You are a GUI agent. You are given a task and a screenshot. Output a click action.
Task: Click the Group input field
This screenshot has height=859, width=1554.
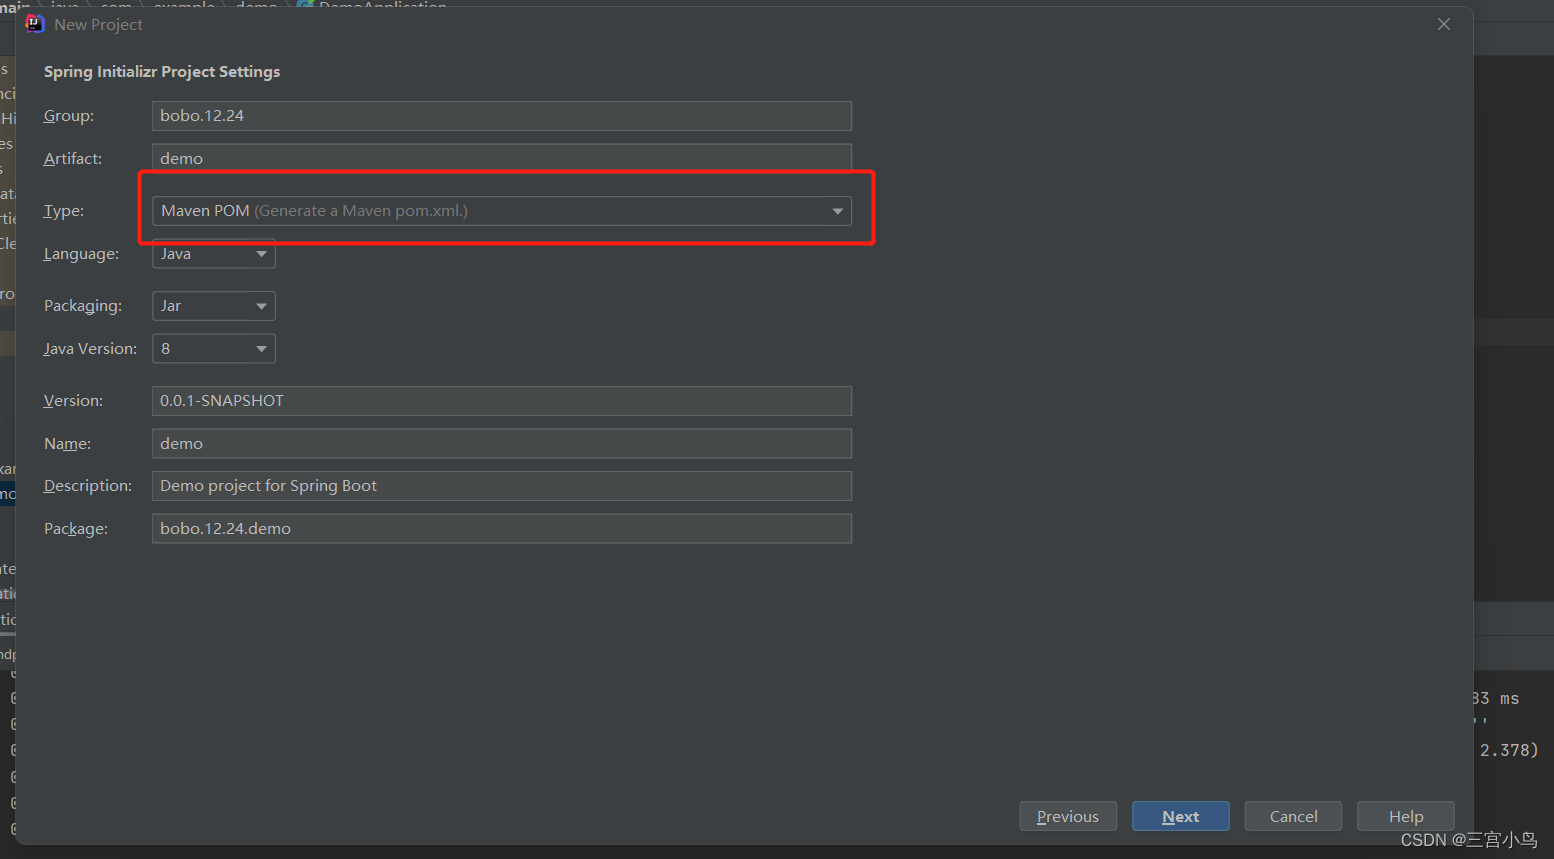pos(500,115)
